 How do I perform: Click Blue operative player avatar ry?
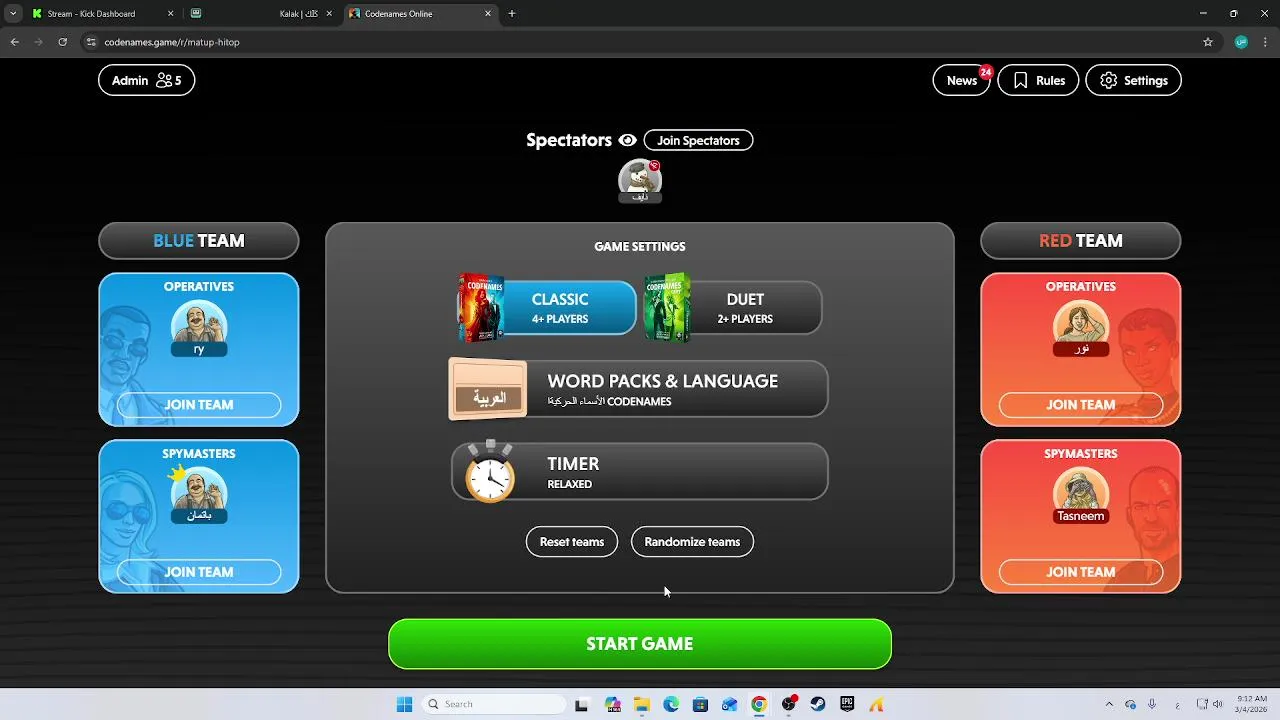199,327
